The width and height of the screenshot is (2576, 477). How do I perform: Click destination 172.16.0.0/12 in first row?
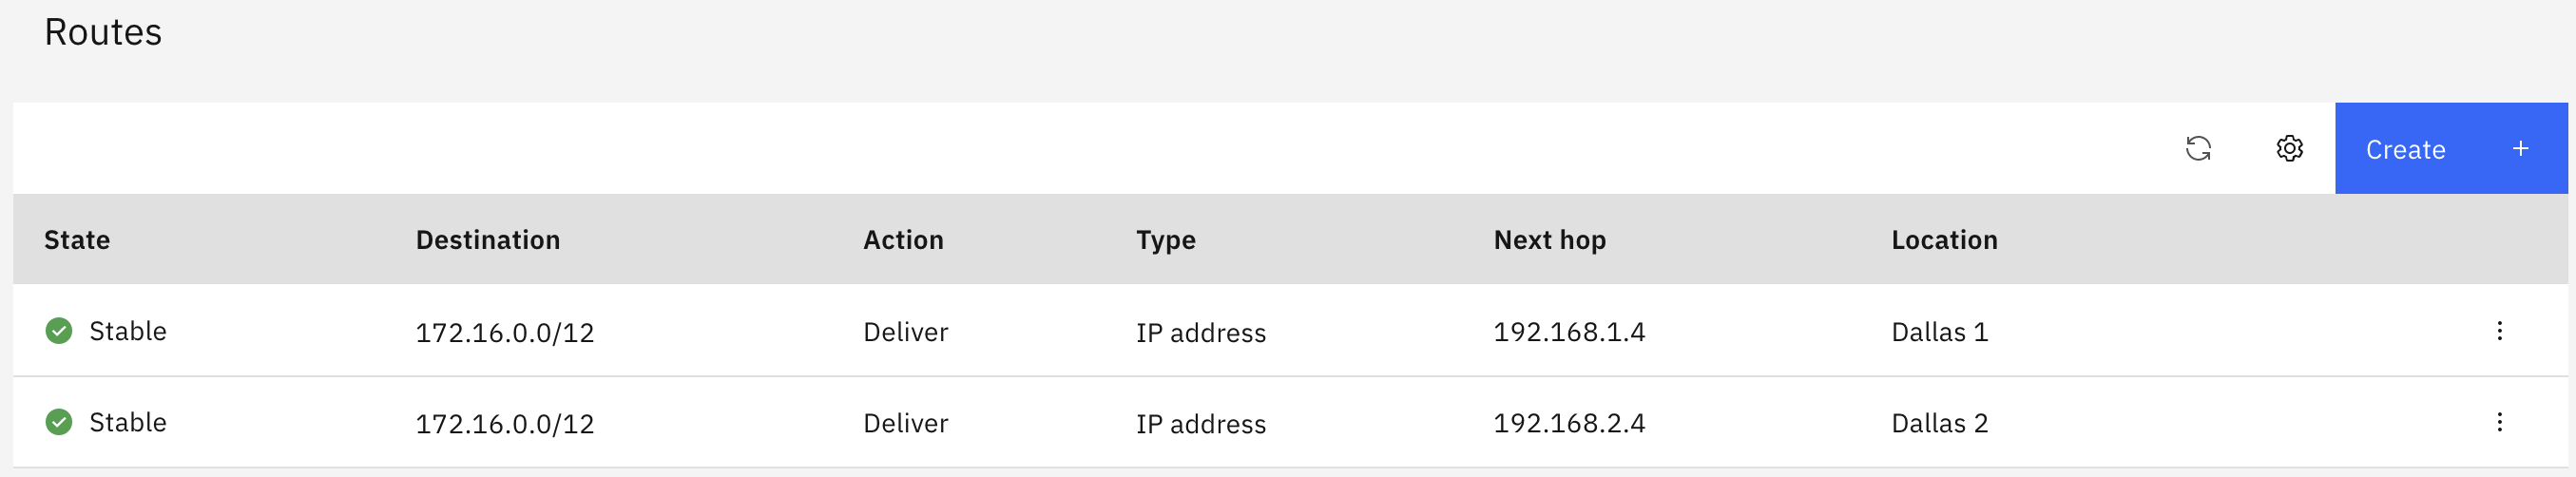505,332
